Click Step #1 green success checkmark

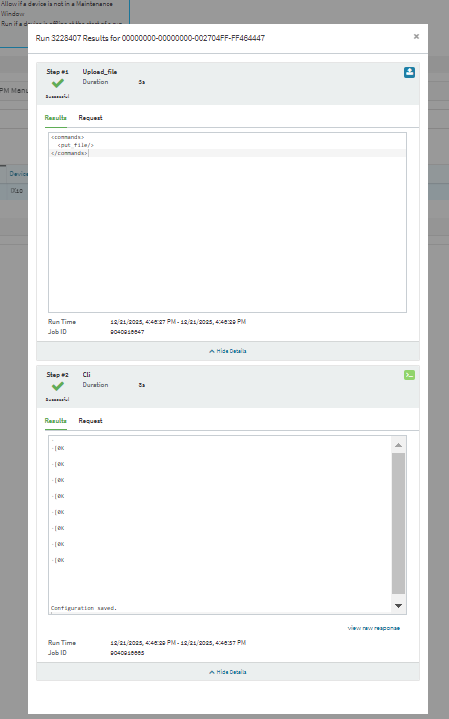tap(58, 83)
